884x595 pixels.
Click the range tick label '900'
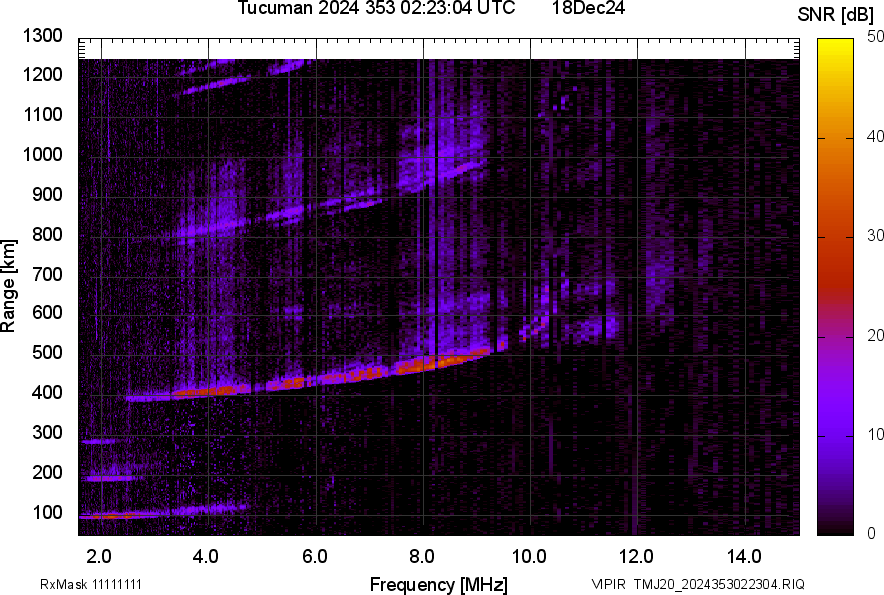click(47, 194)
